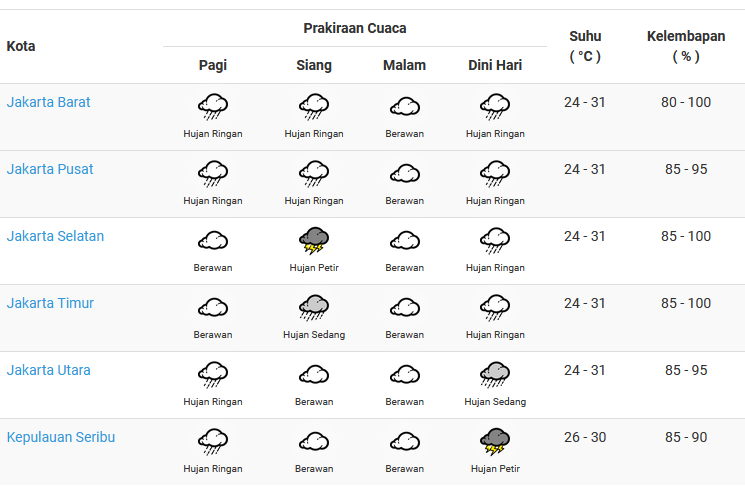This screenshot has height=500, width=745.
Task: Click Jakarta Barat morning light rain icon
Action: [213, 106]
